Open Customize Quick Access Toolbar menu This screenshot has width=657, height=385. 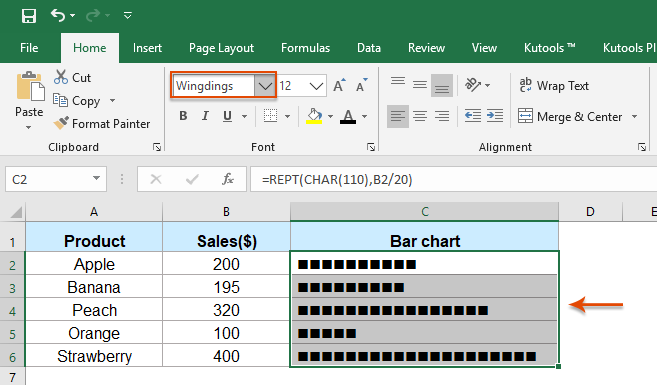coord(128,16)
